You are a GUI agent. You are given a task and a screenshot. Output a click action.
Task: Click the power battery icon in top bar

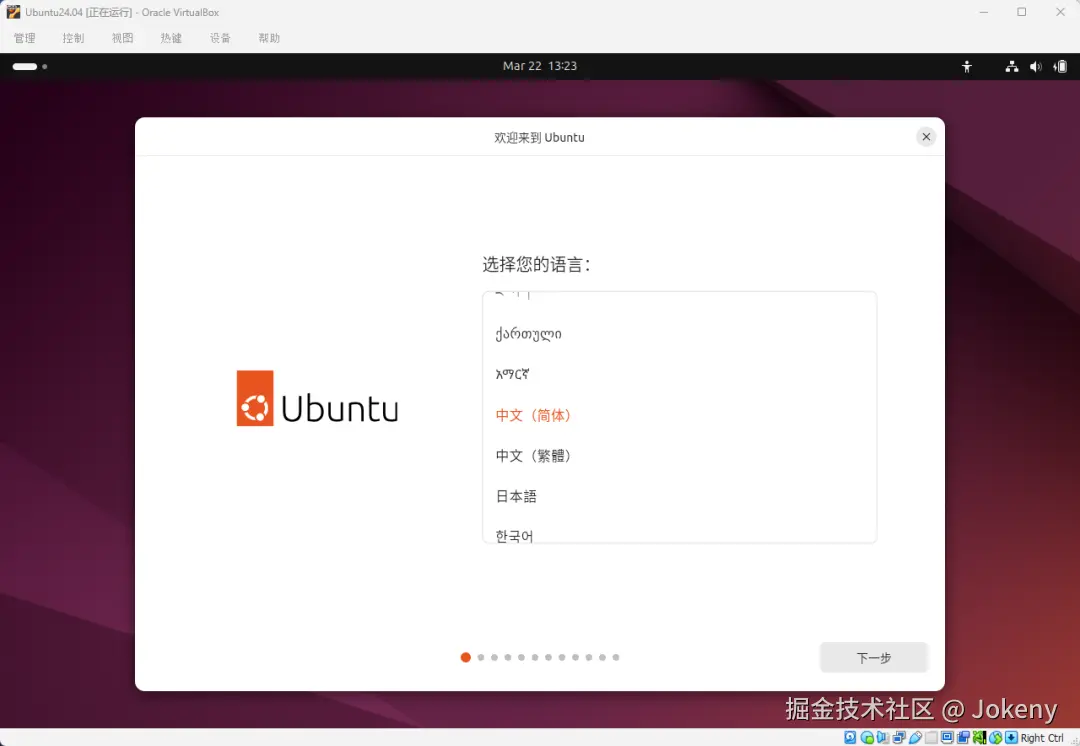pos(1061,66)
